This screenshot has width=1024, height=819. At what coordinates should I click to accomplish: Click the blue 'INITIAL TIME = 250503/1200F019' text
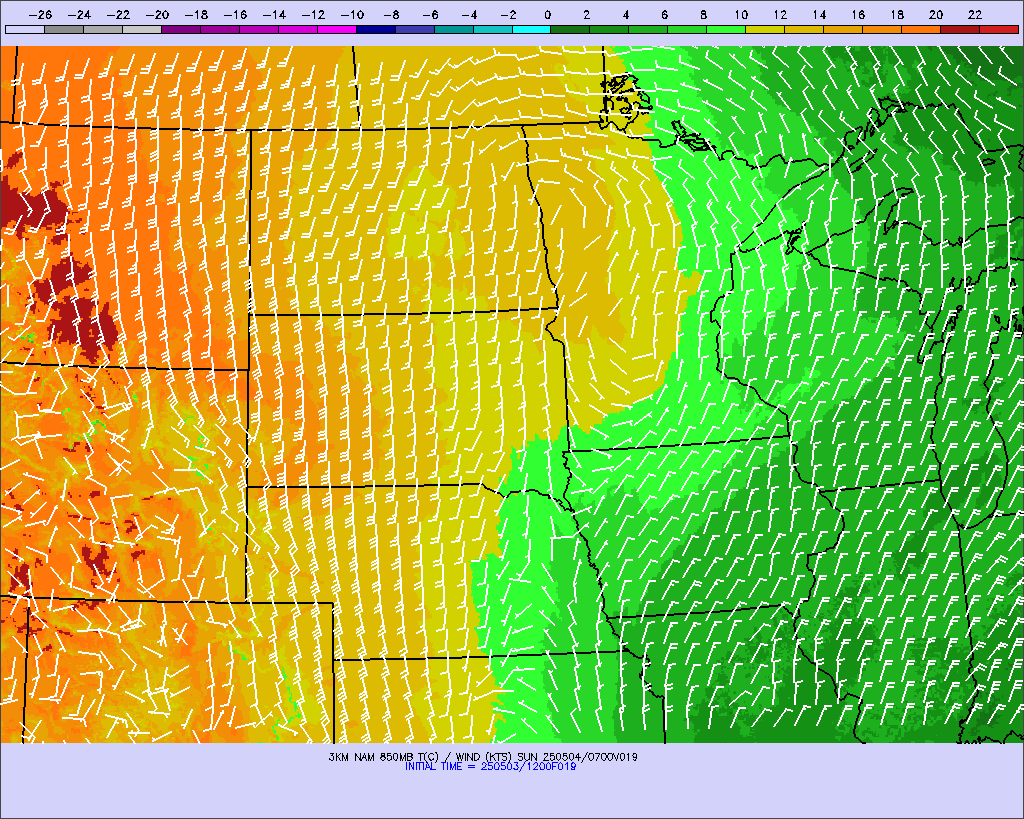[x=490, y=767]
